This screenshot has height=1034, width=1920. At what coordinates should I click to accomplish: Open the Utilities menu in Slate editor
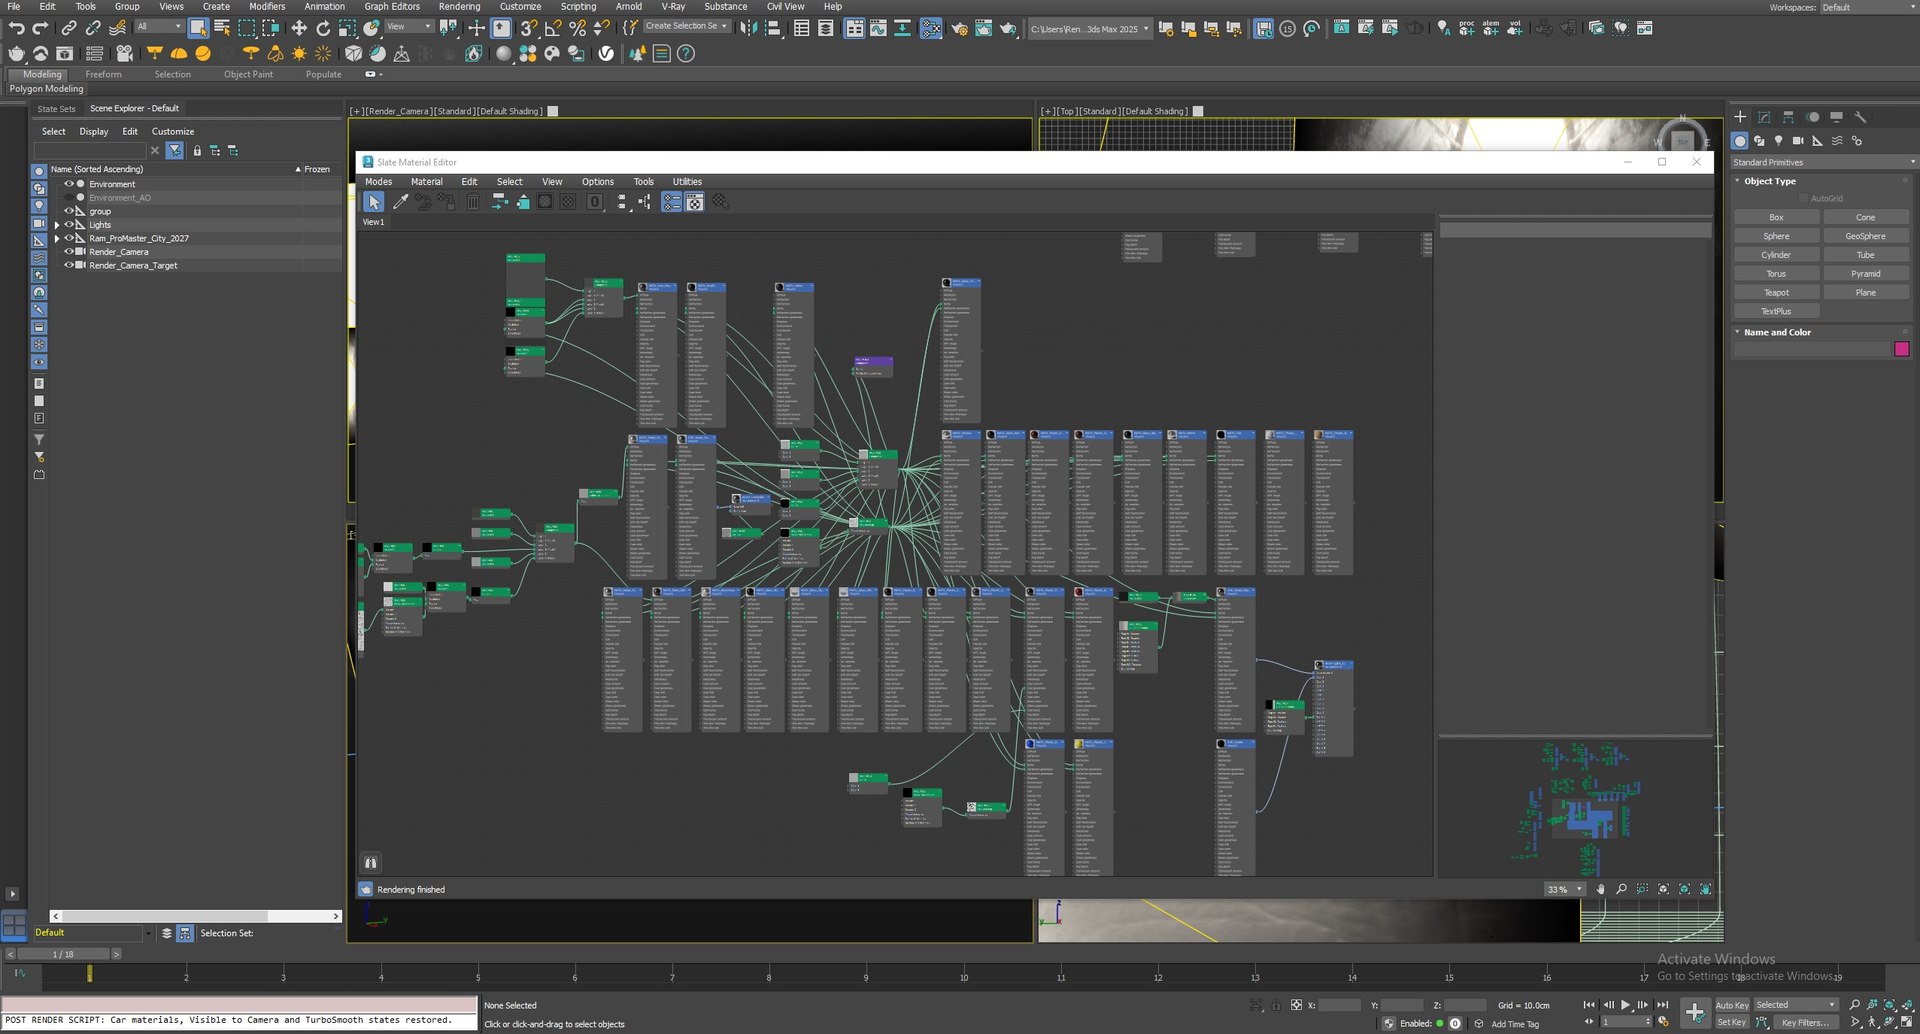click(x=687, y=182)
